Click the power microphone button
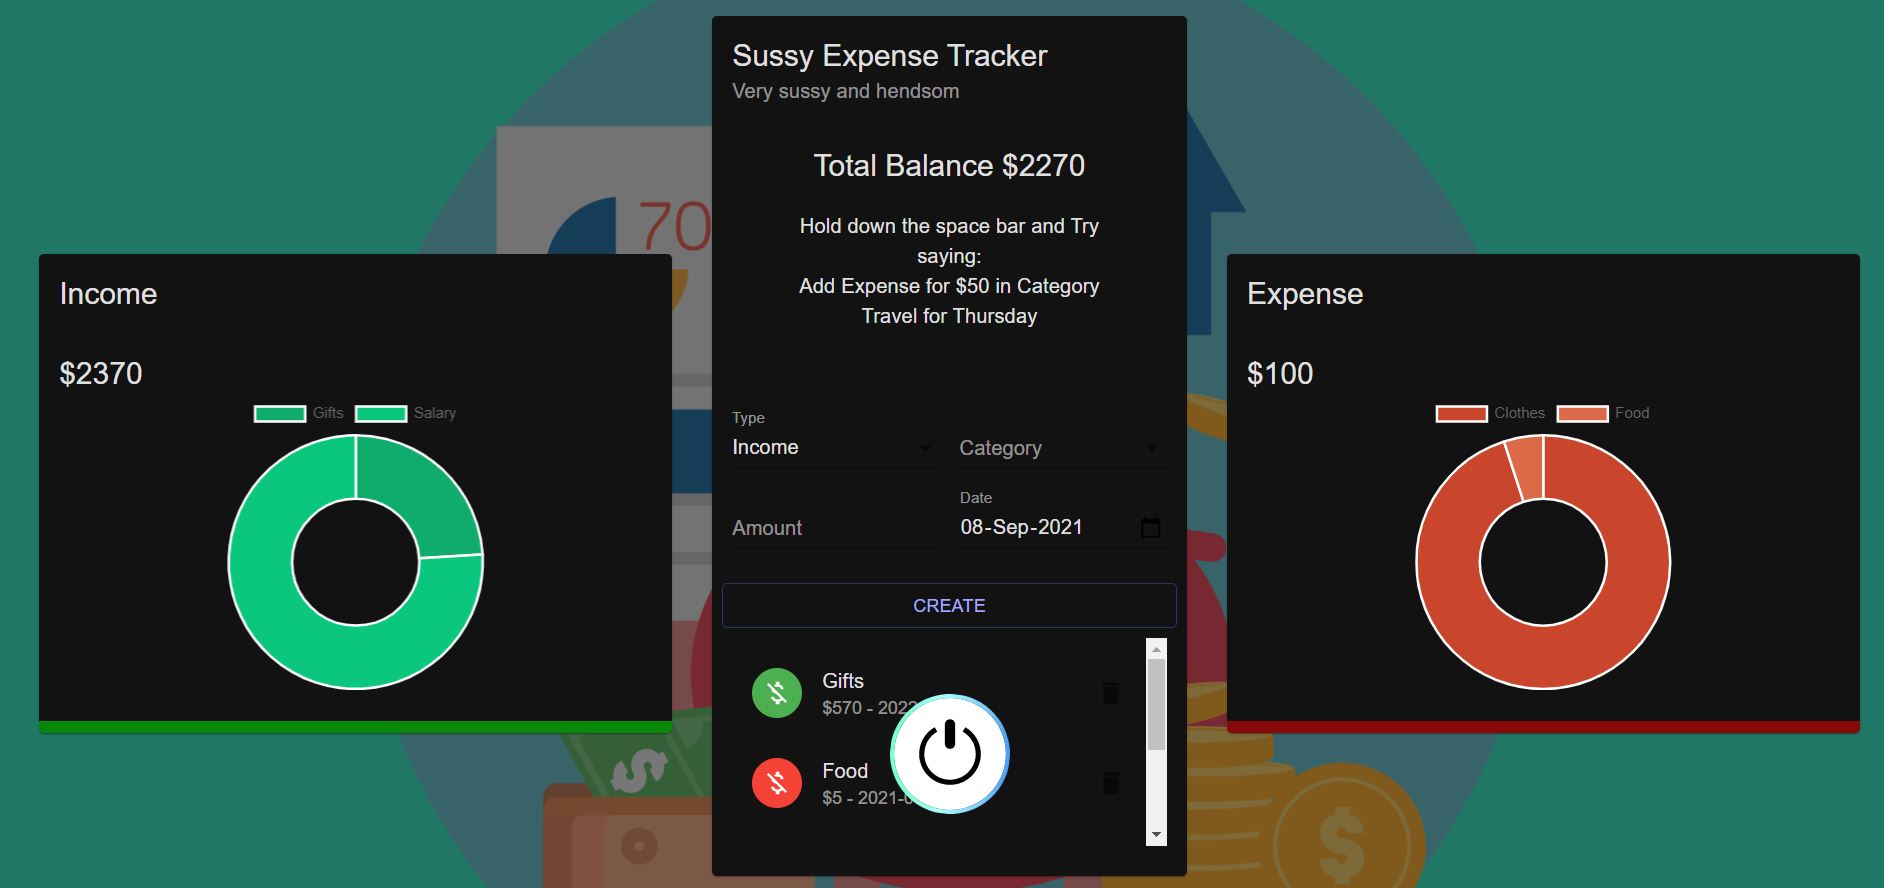The image size is (1884, 888). tap(949, 754)
